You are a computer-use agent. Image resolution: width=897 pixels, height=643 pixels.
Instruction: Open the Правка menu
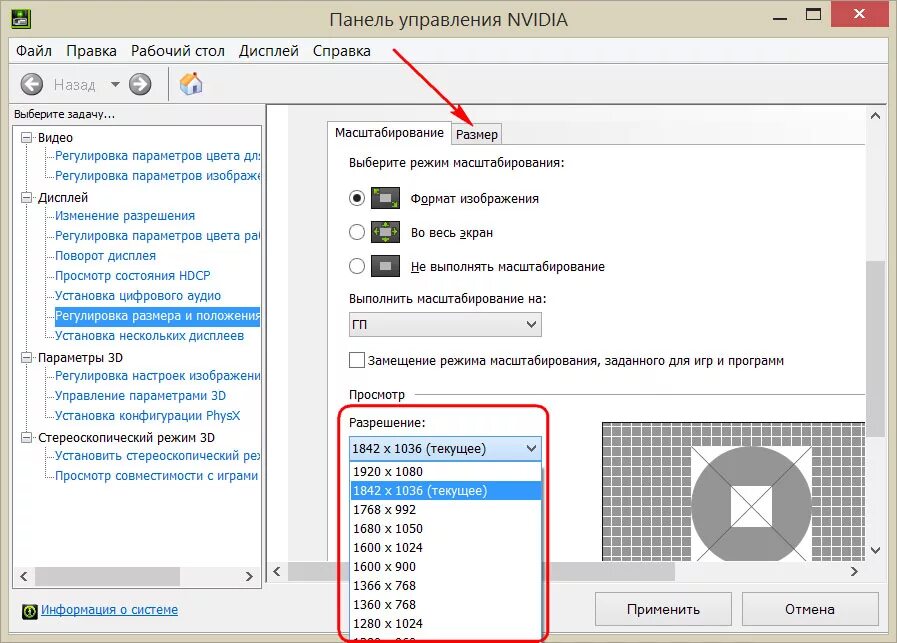click(x=92, y=51)
